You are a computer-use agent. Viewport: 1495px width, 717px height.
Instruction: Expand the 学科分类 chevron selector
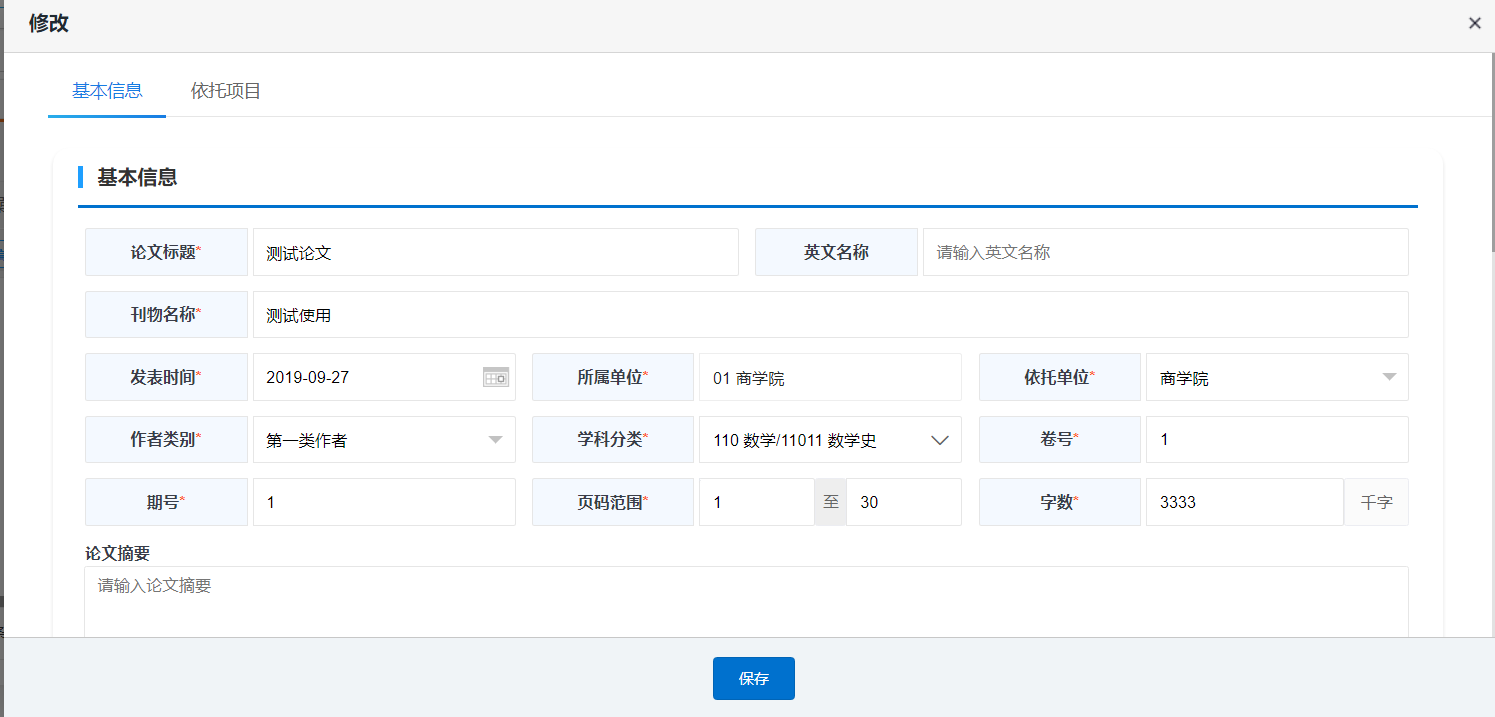pyautogui.click(x=940, y=440)
